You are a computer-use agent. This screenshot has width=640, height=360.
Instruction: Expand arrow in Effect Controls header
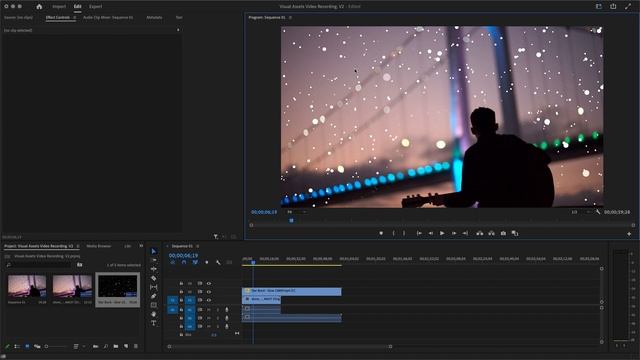(x=178, y=30)
